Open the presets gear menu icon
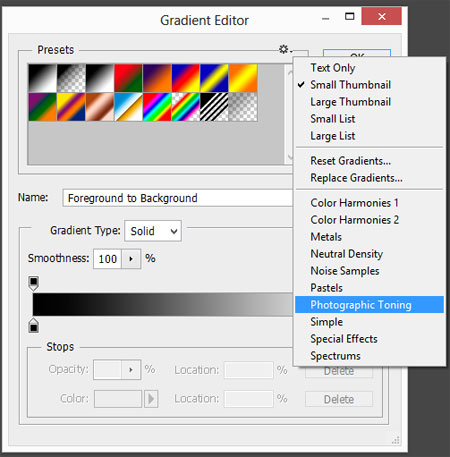Screen dimensions: 450x457 coord(285,49)
